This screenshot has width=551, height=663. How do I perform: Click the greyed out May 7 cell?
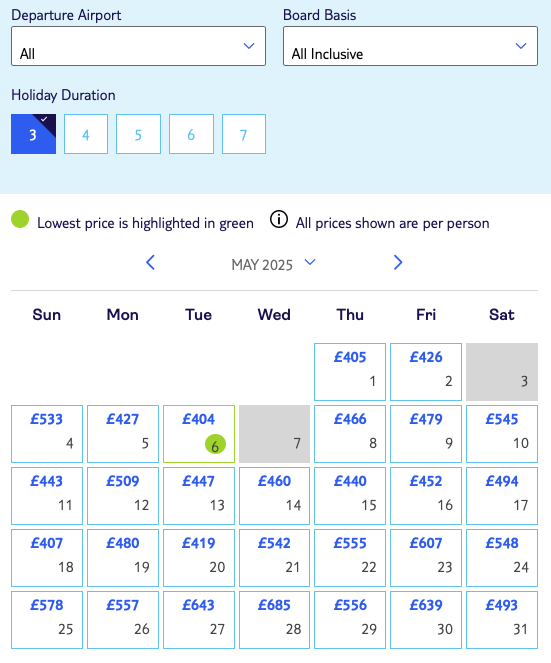[274, 434]
